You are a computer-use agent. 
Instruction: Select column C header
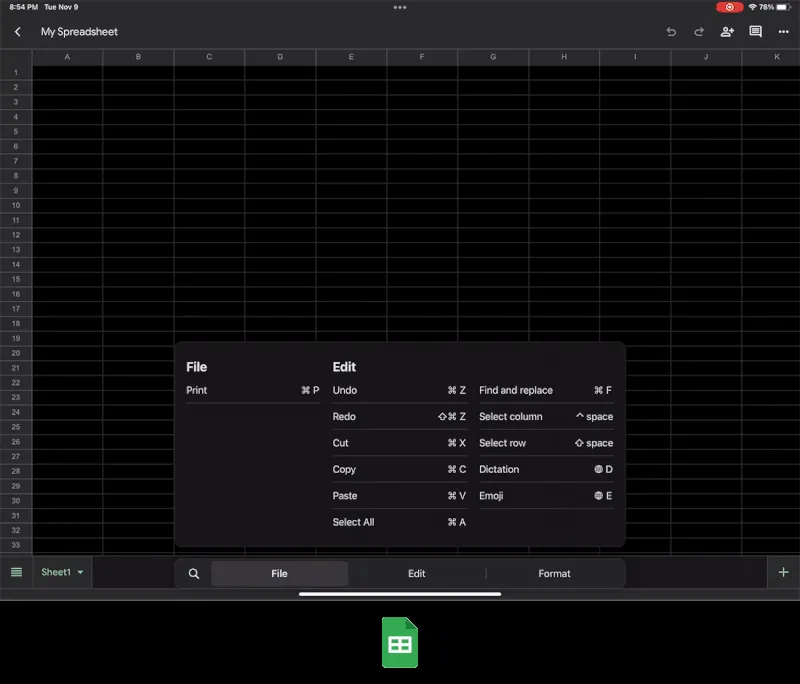[209, 57]
